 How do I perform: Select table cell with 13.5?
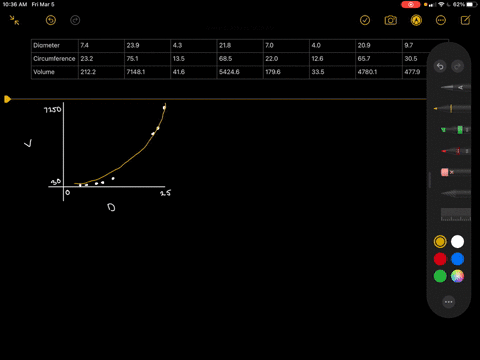point(194,59)
